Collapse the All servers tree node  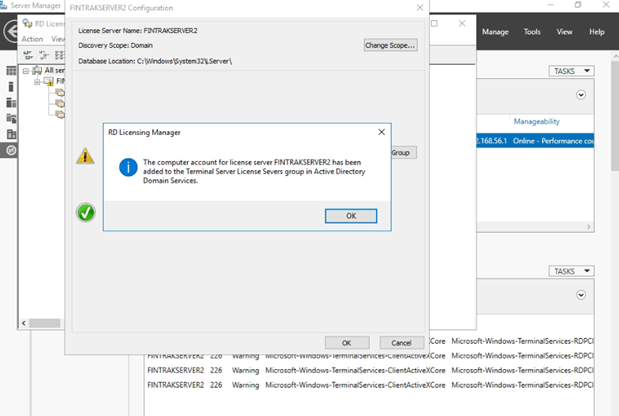tap(24, 71)
